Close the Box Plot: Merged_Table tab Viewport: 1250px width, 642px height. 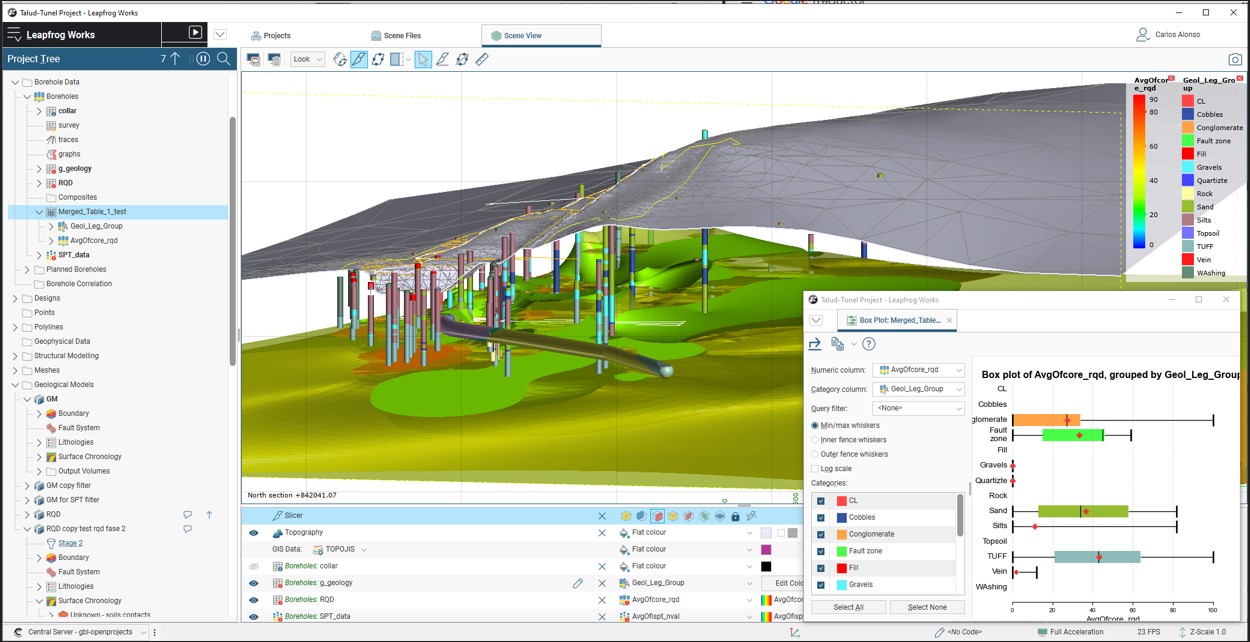(950, 320)
